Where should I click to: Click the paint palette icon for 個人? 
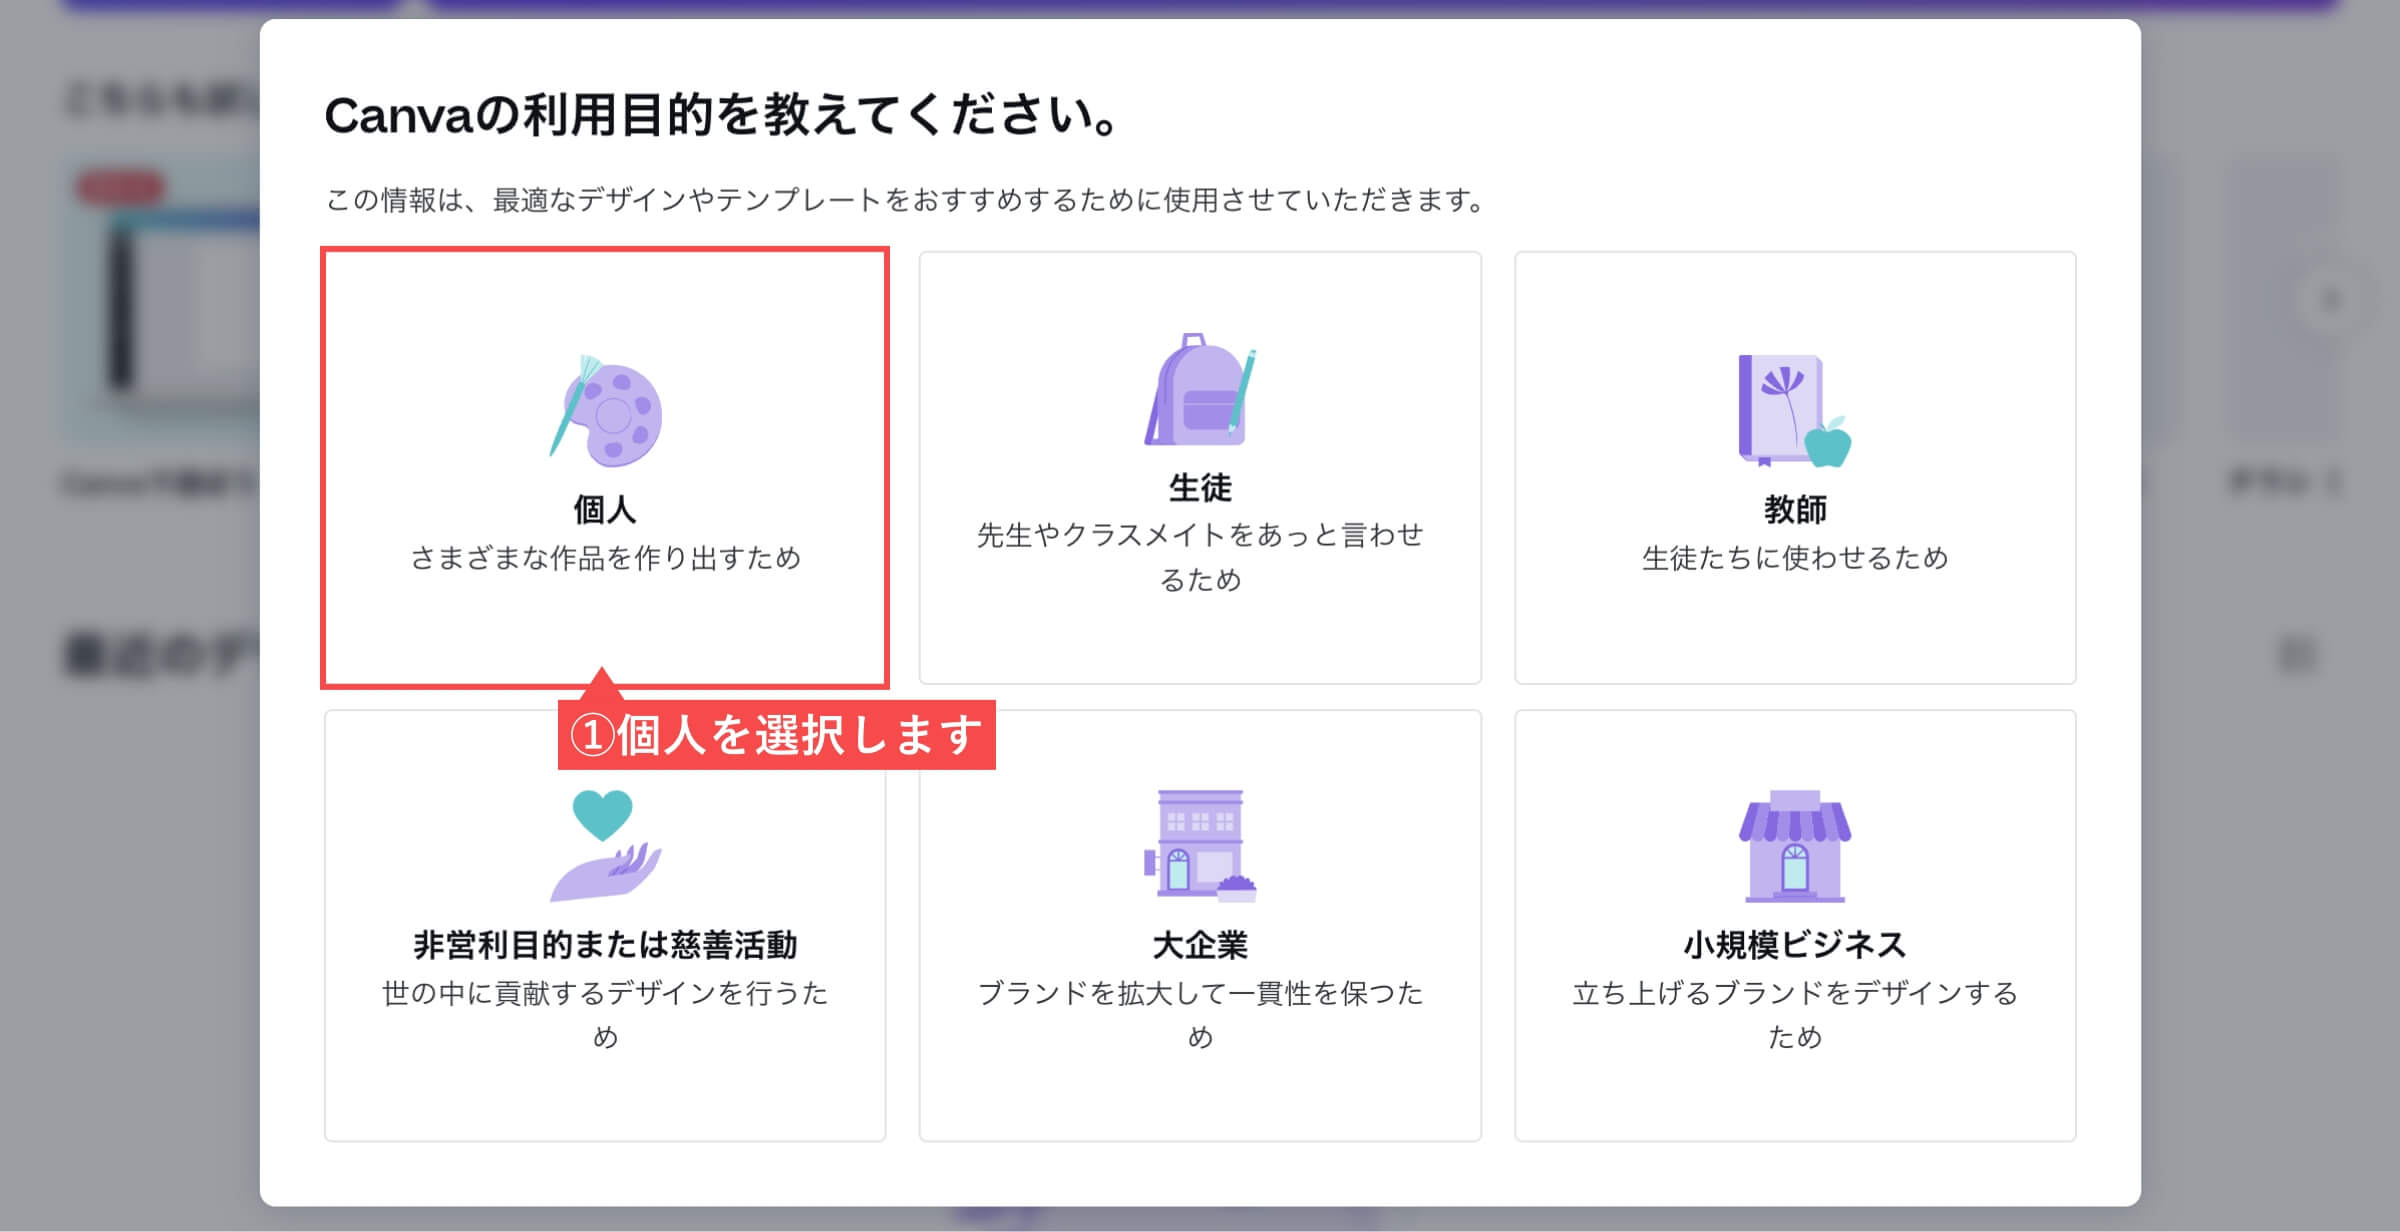(x=605, y=410)
